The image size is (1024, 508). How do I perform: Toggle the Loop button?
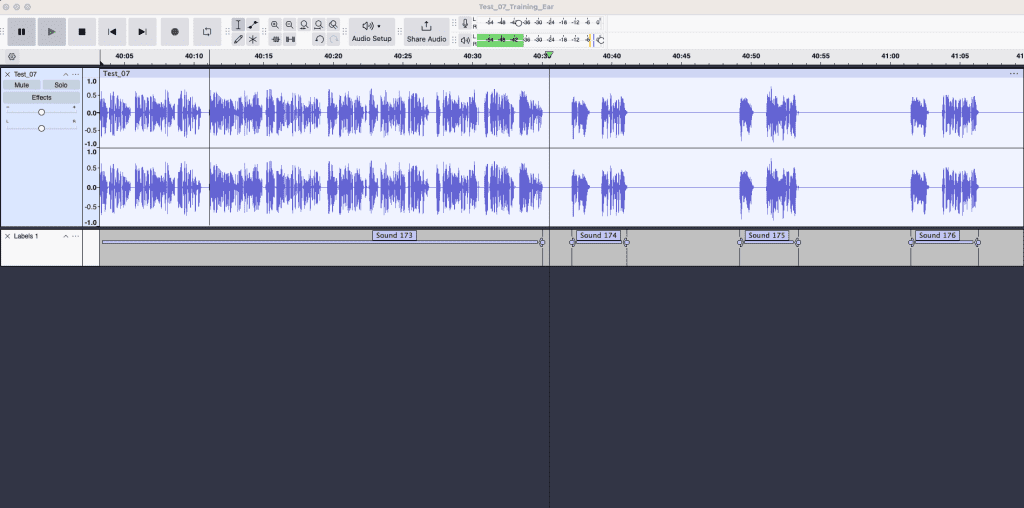207,31
